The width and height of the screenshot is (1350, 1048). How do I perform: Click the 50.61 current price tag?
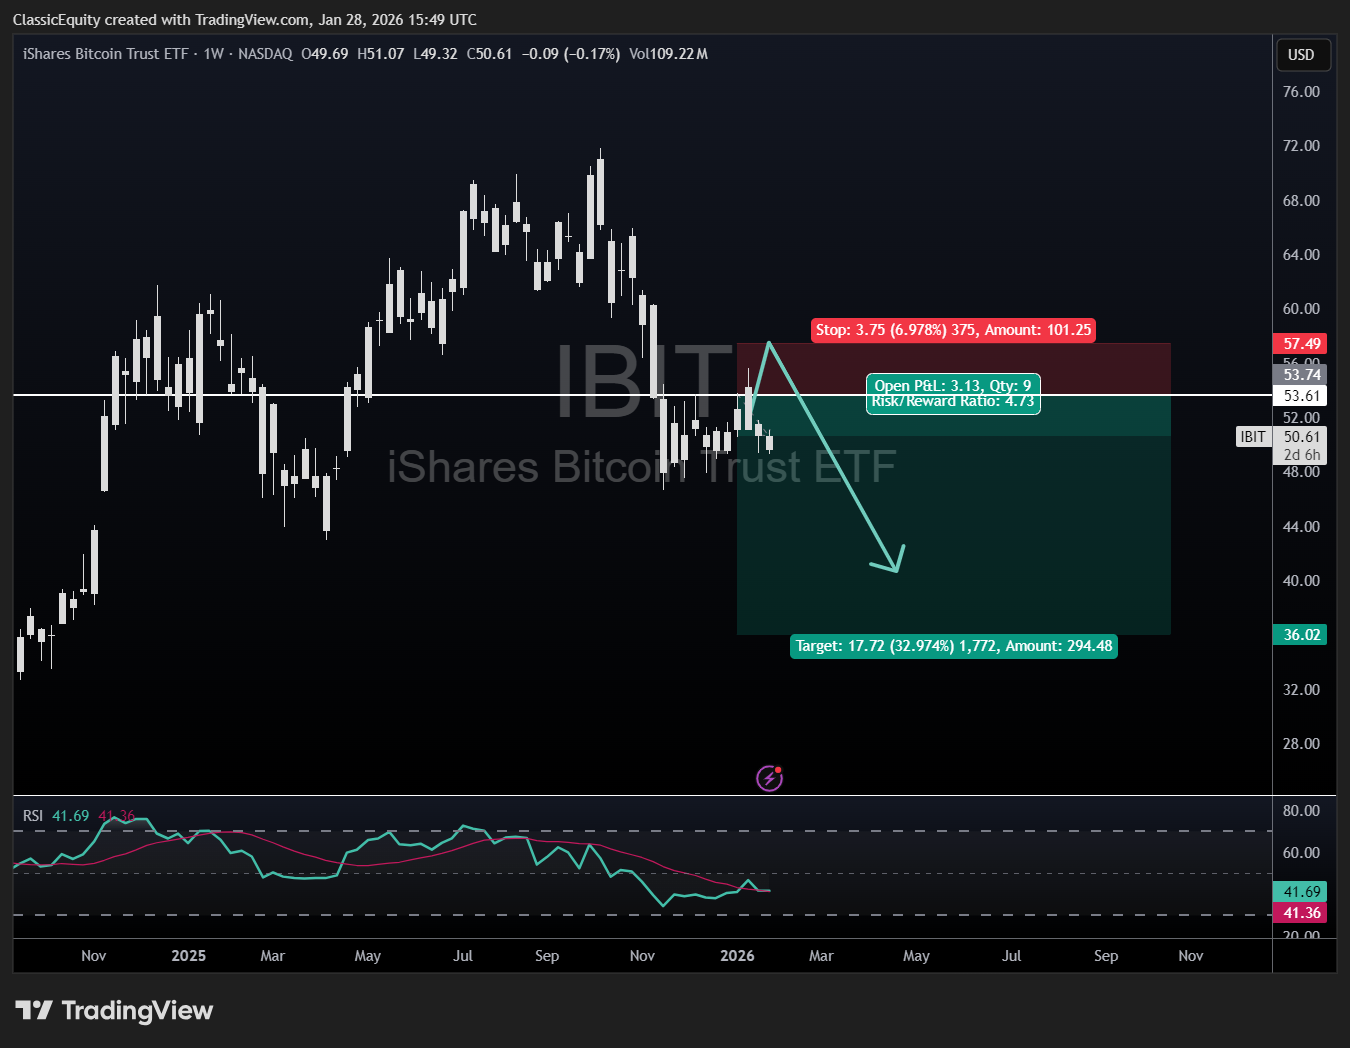coord(1301,437)
